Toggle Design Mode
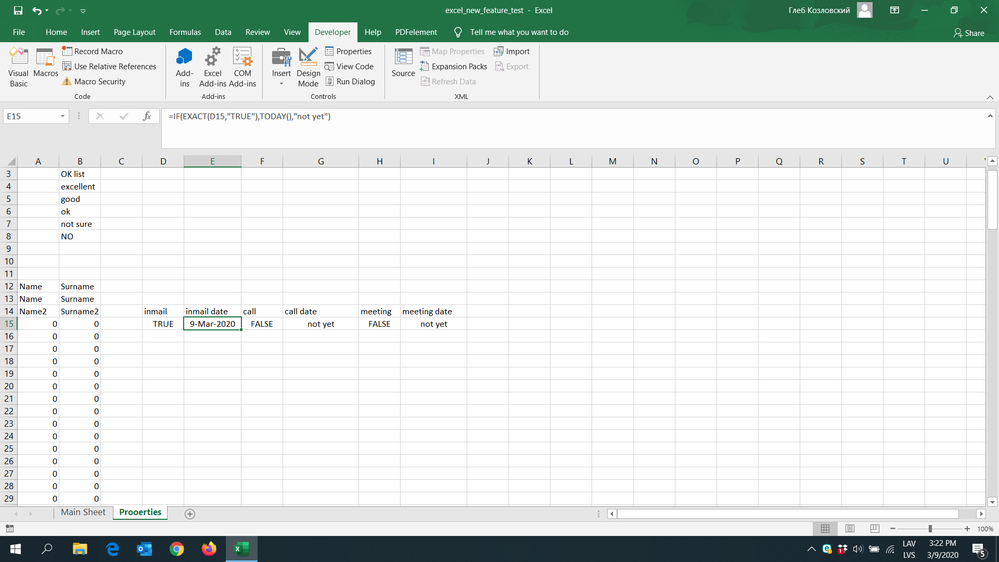This screenshot has height=562, width=999. pos(308,67)
